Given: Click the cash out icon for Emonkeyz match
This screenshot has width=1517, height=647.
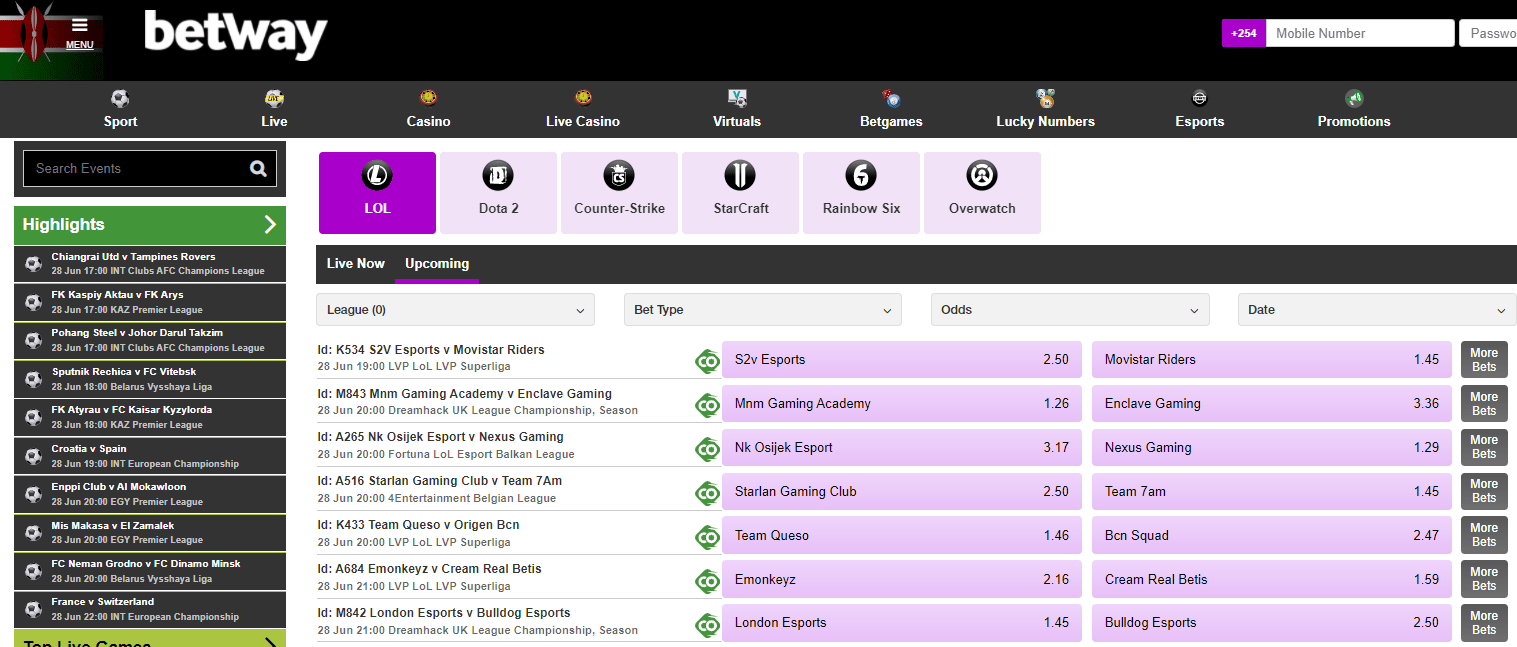Looking at the screenshot, I should pos(708,581).
